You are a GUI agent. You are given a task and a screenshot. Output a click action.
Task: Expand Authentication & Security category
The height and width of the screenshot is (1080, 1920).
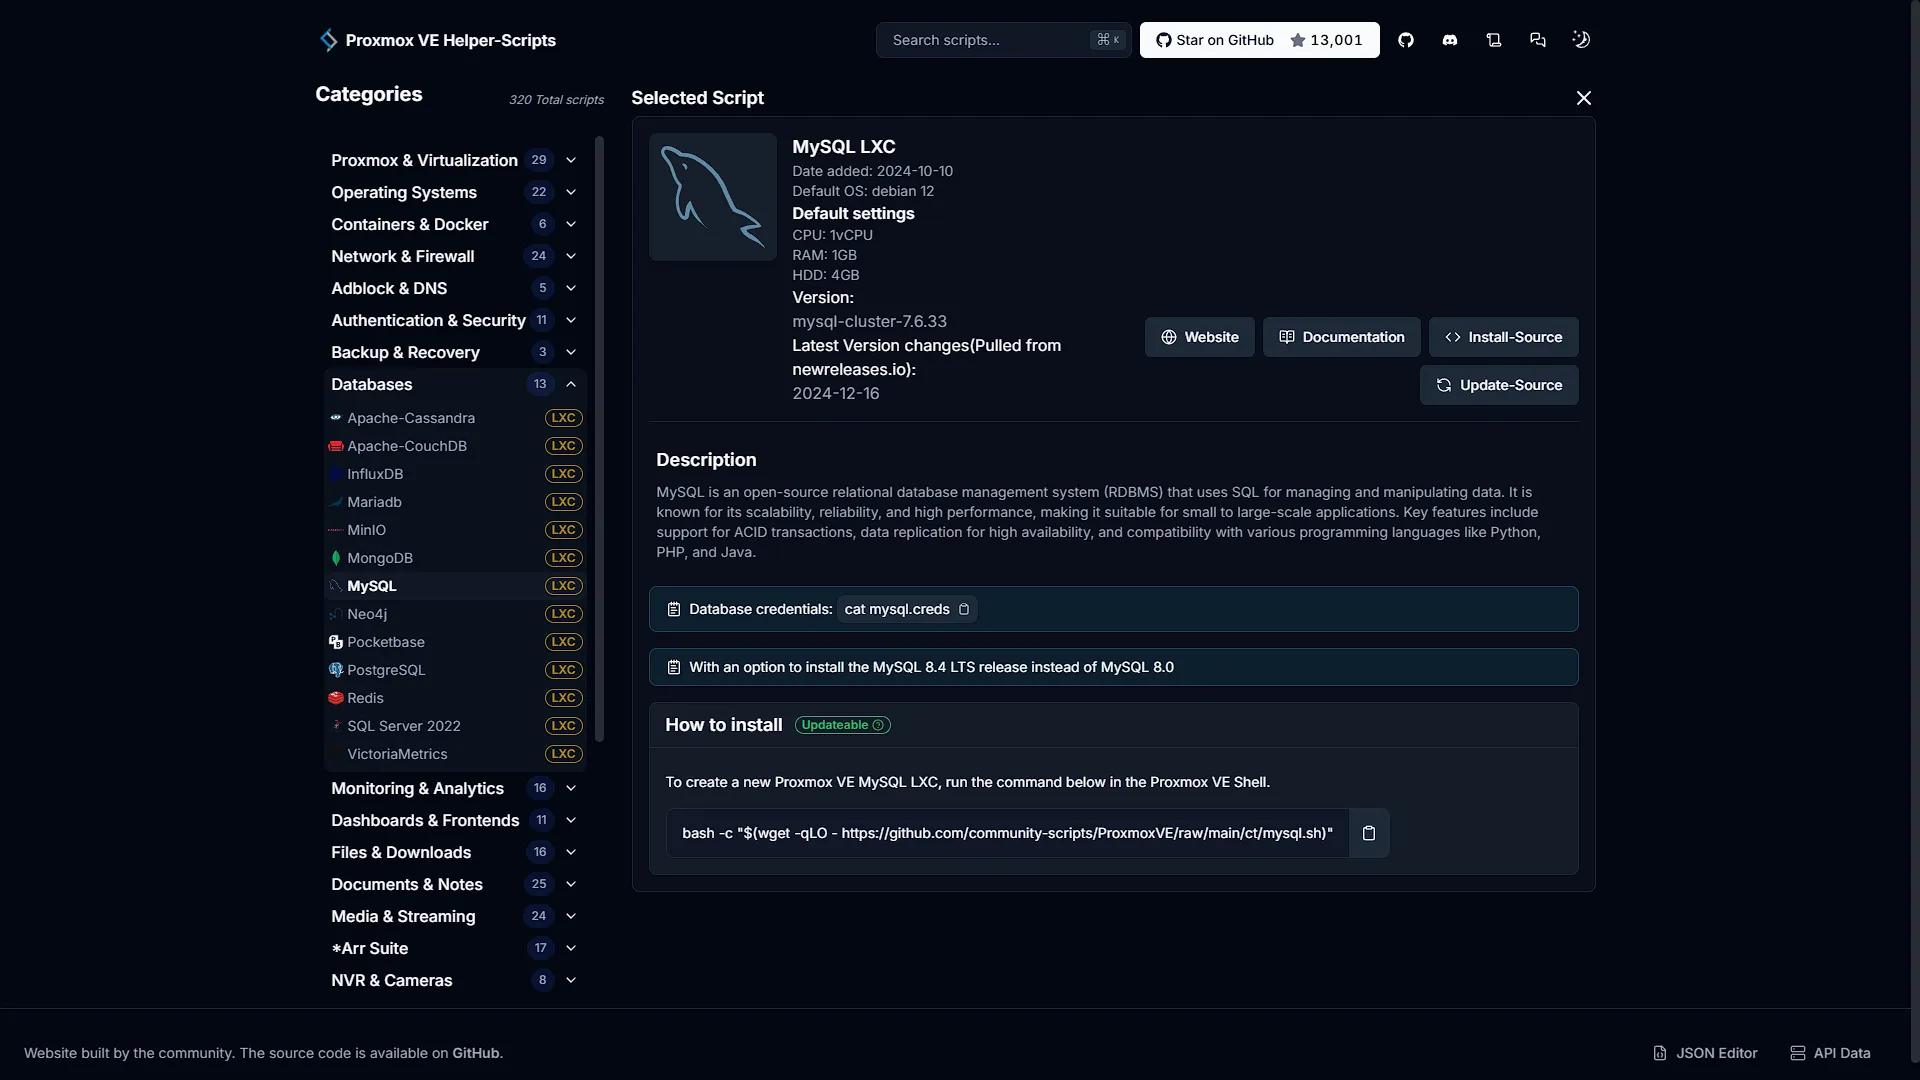click(x=455, y=320)
